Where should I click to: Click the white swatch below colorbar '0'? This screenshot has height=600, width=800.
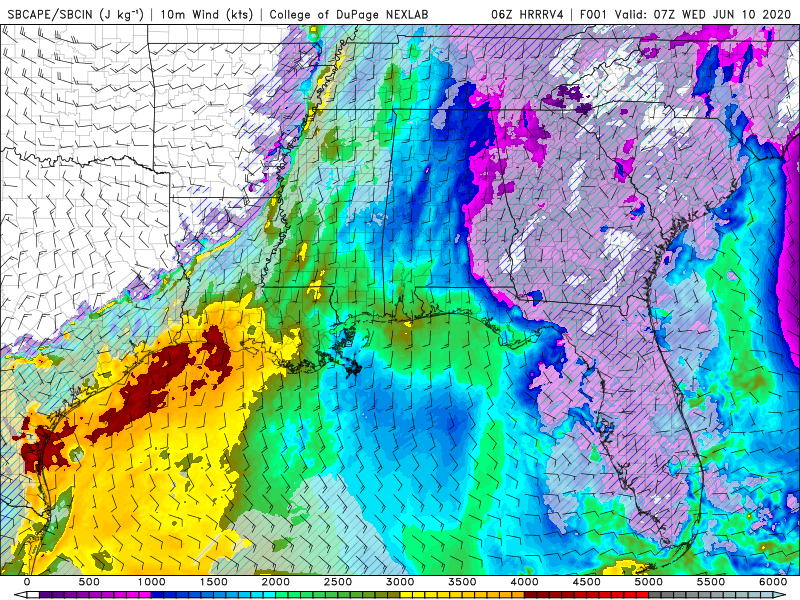[33, 595]
